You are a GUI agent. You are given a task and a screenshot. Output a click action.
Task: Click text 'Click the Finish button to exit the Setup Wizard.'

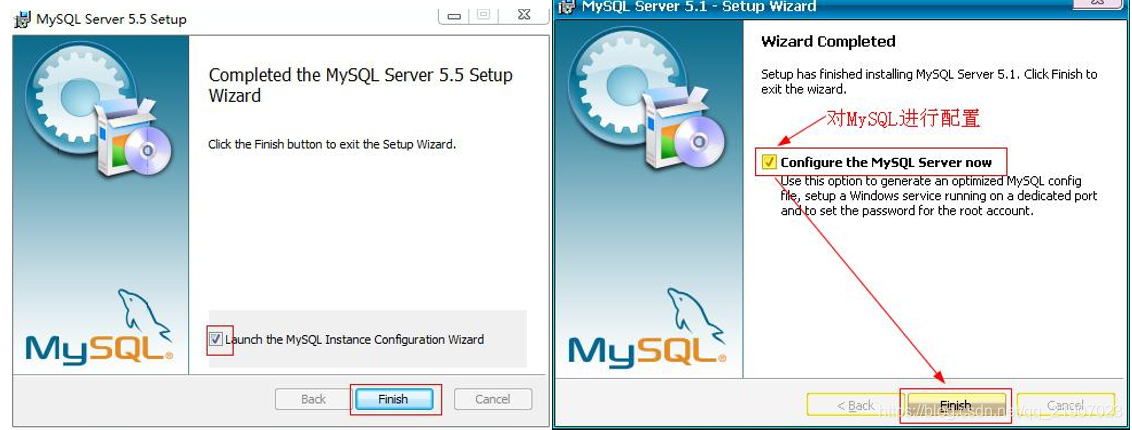point(332,144)
